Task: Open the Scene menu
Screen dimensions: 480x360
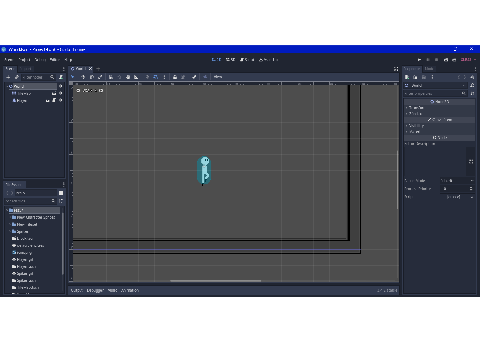Action: point(8,60)
